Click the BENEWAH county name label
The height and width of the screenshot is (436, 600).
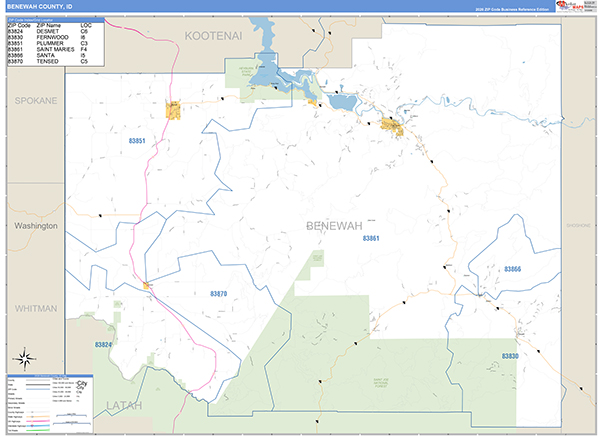334,226
